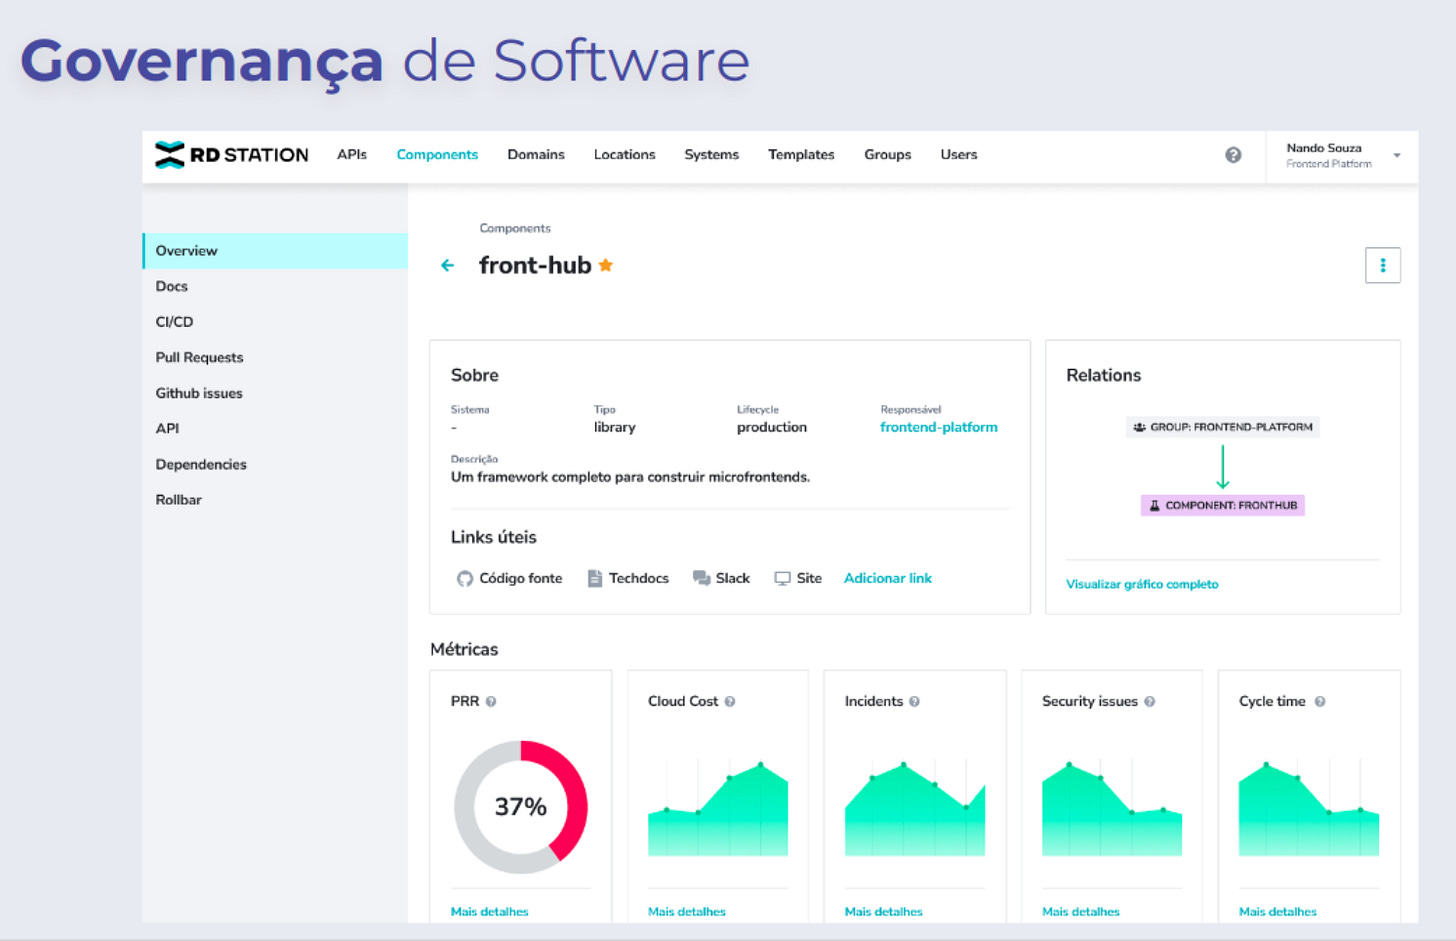Screen dimensions: 1456x941
Task: Open the three-dot options menu
Action: pyautogui.click(x=1383, y=265)
